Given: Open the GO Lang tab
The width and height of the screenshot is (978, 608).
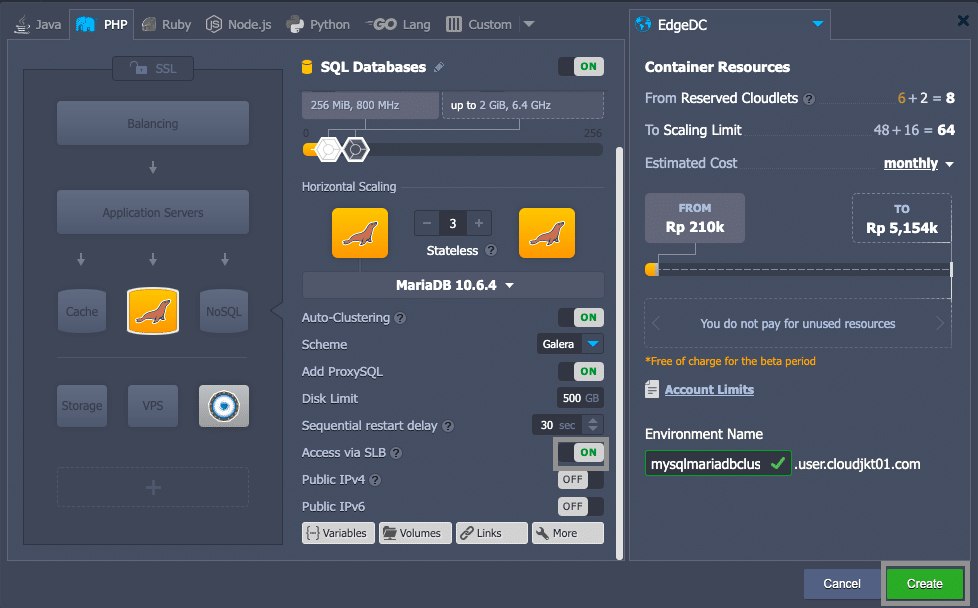Looking at the screenshot, I should pos(399,24).
